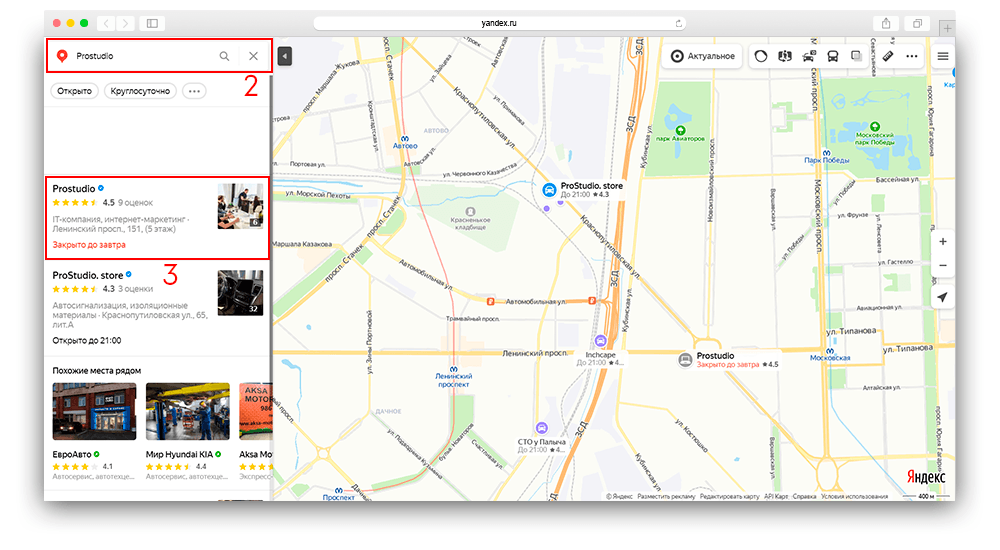Screen dimensions: 1000x550
Task: Open Редактировать карту footer link
Action: 730,496
